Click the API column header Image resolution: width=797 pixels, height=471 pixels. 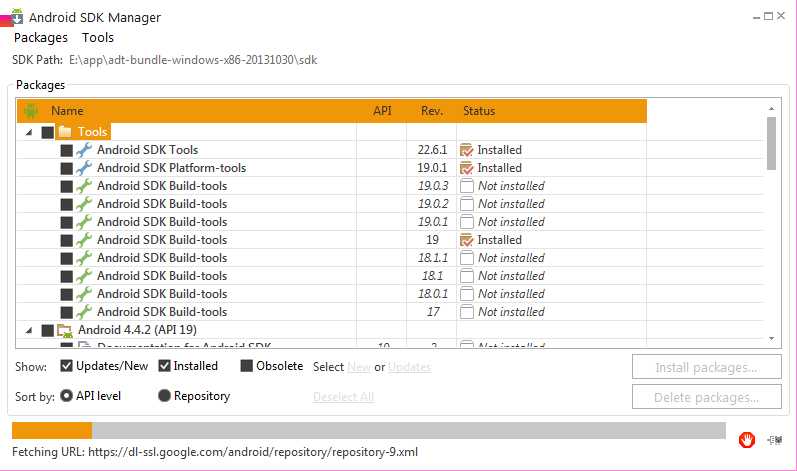click(x=382, y=111)
